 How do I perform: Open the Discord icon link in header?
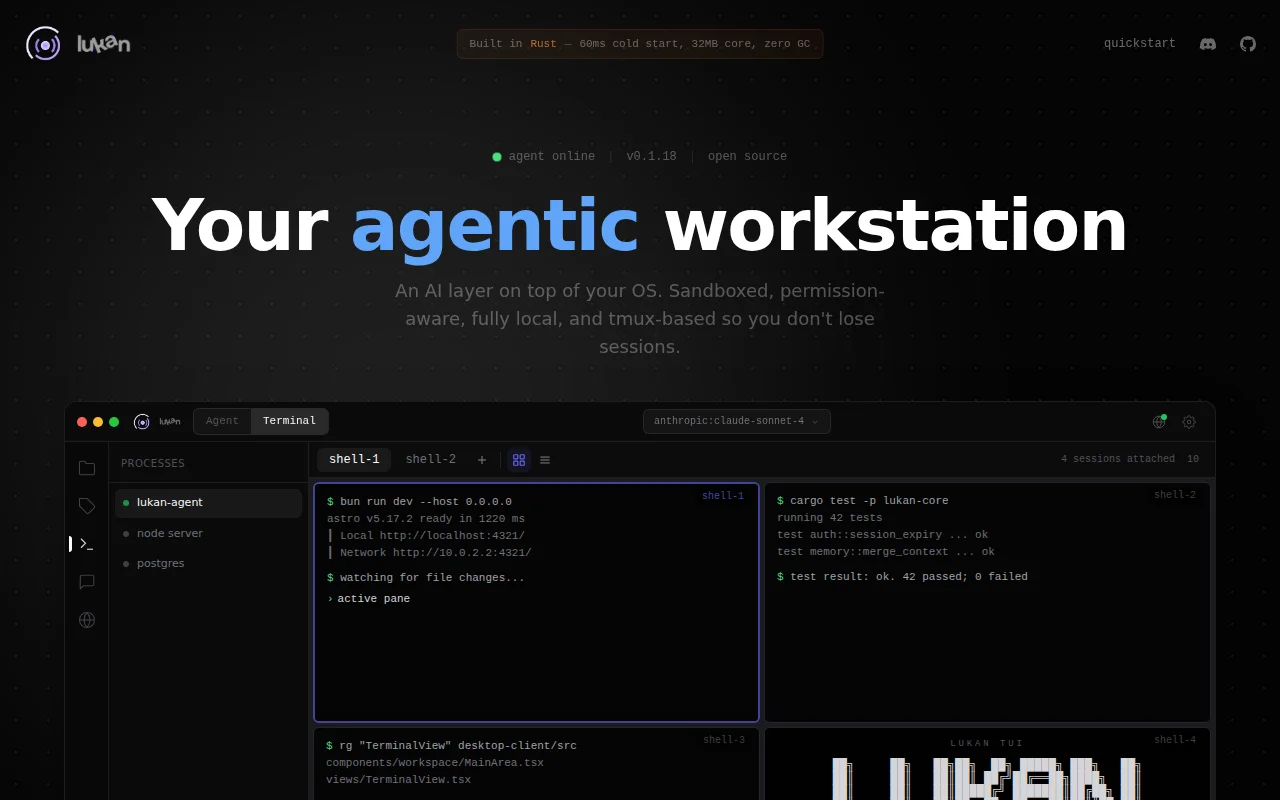click(1208, 44)
